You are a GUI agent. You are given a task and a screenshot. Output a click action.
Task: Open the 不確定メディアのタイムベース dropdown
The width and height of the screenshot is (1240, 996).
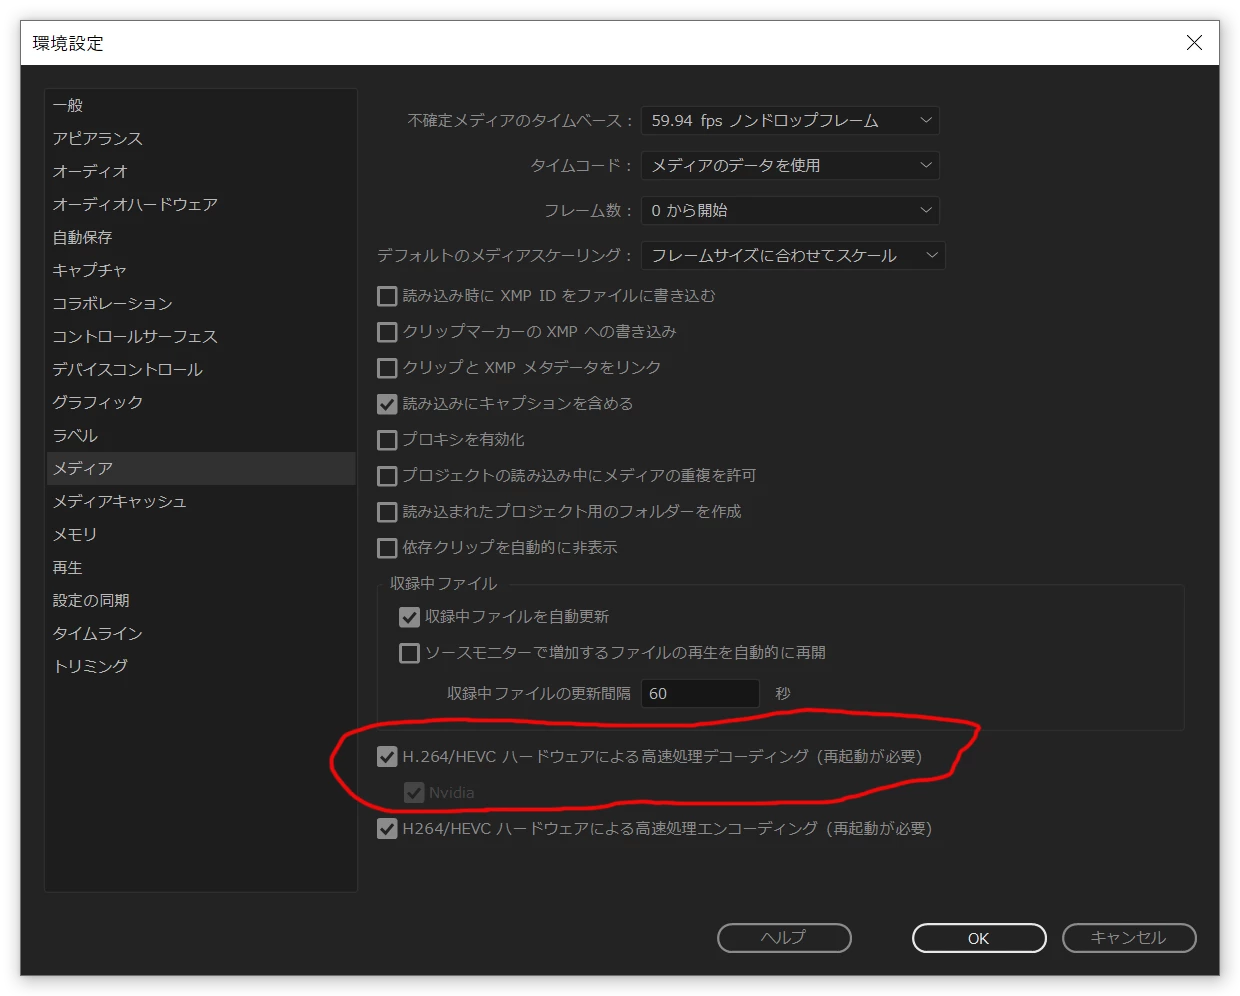point(790,121)
